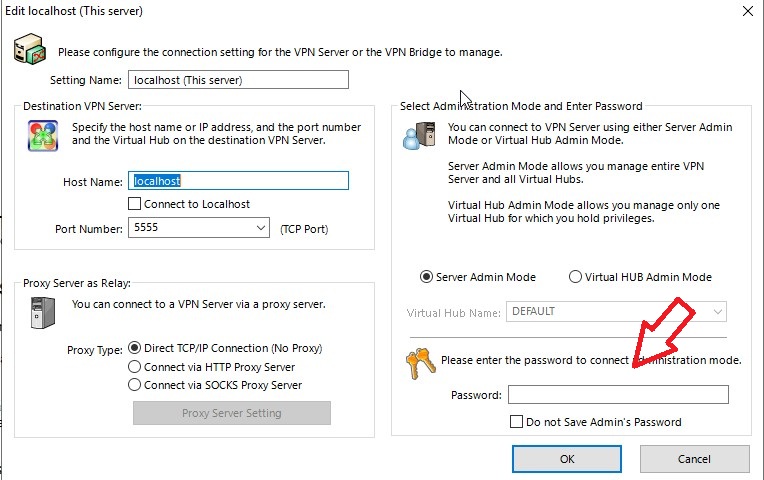764x480 pixels.
Task: Select Server Admin Mode radio button
Action: [x=427, y=277]
